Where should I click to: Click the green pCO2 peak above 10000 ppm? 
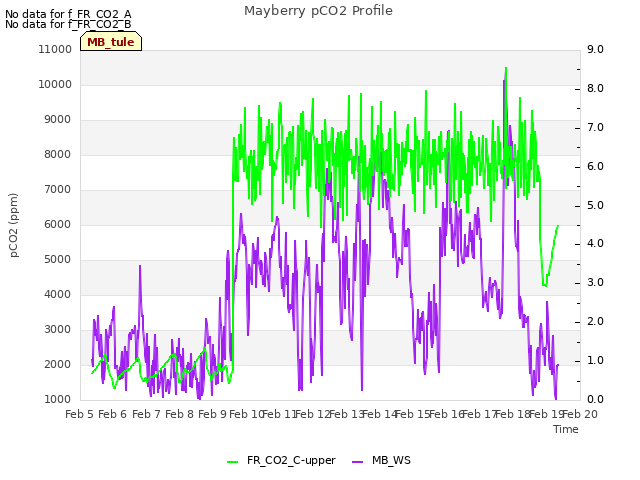pos(506,69)
